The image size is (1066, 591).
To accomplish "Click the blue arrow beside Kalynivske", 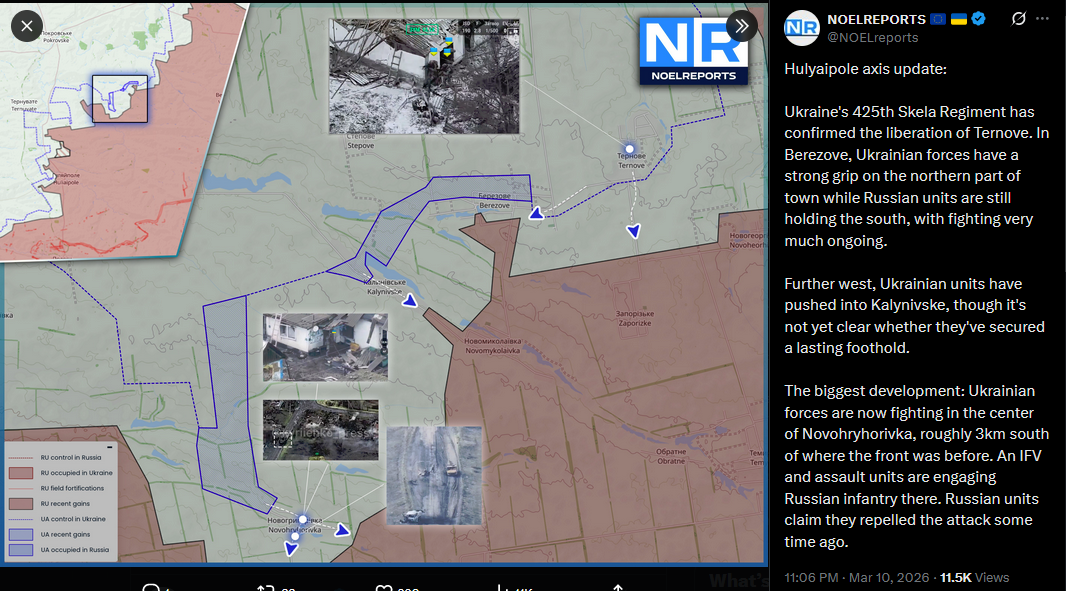I will (x=409, y=300).
